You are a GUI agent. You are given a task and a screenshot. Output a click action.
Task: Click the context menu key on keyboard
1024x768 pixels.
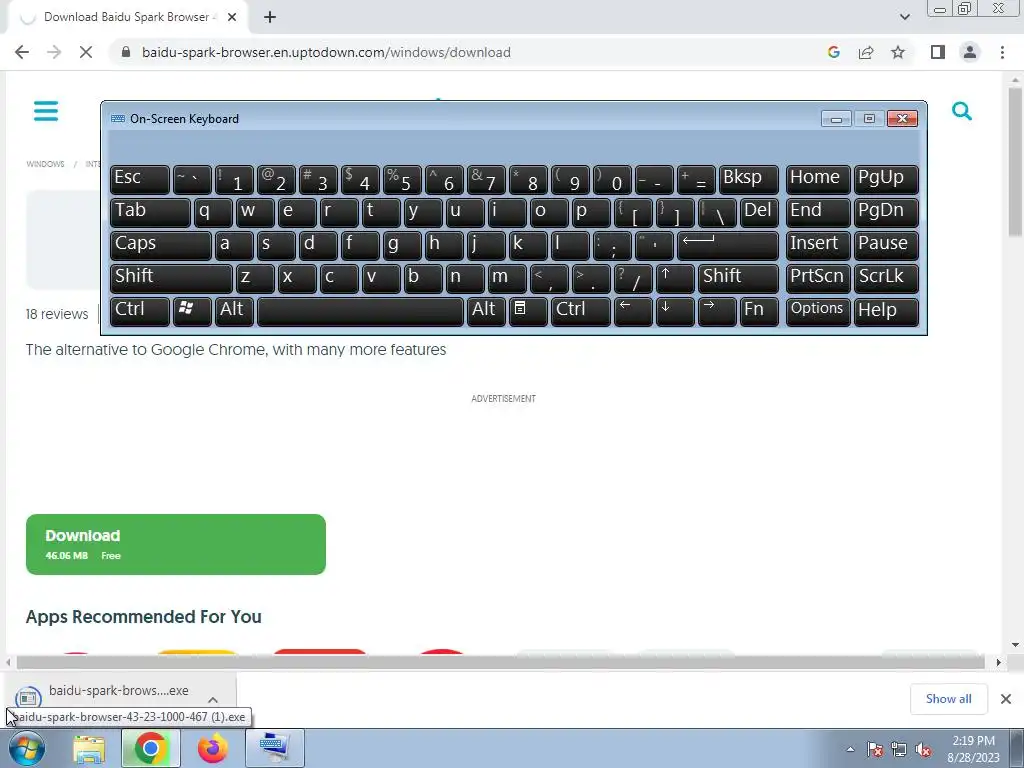coord(528,311)
